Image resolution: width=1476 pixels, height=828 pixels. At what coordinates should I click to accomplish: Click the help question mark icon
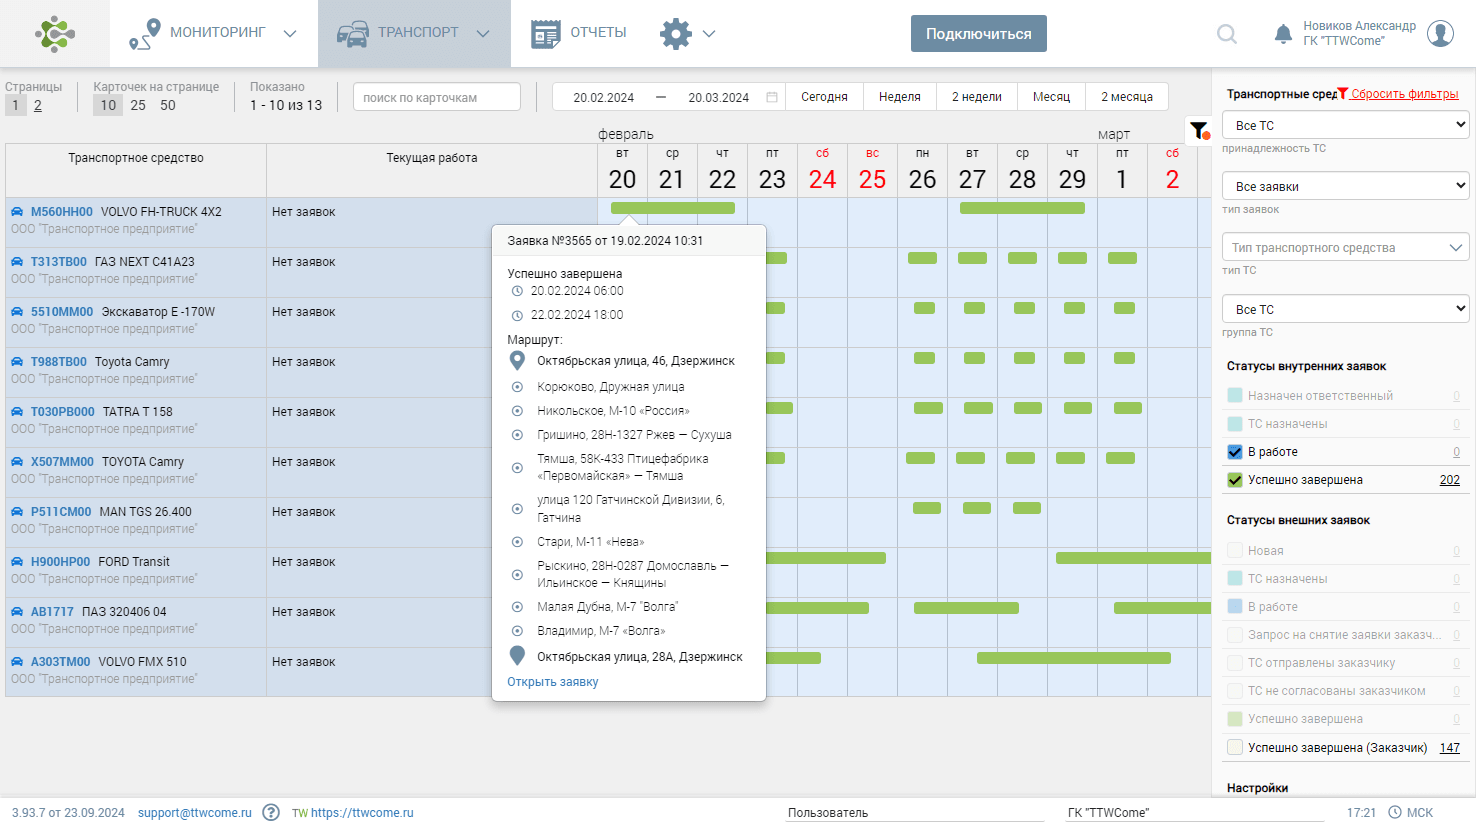point(271,812)
